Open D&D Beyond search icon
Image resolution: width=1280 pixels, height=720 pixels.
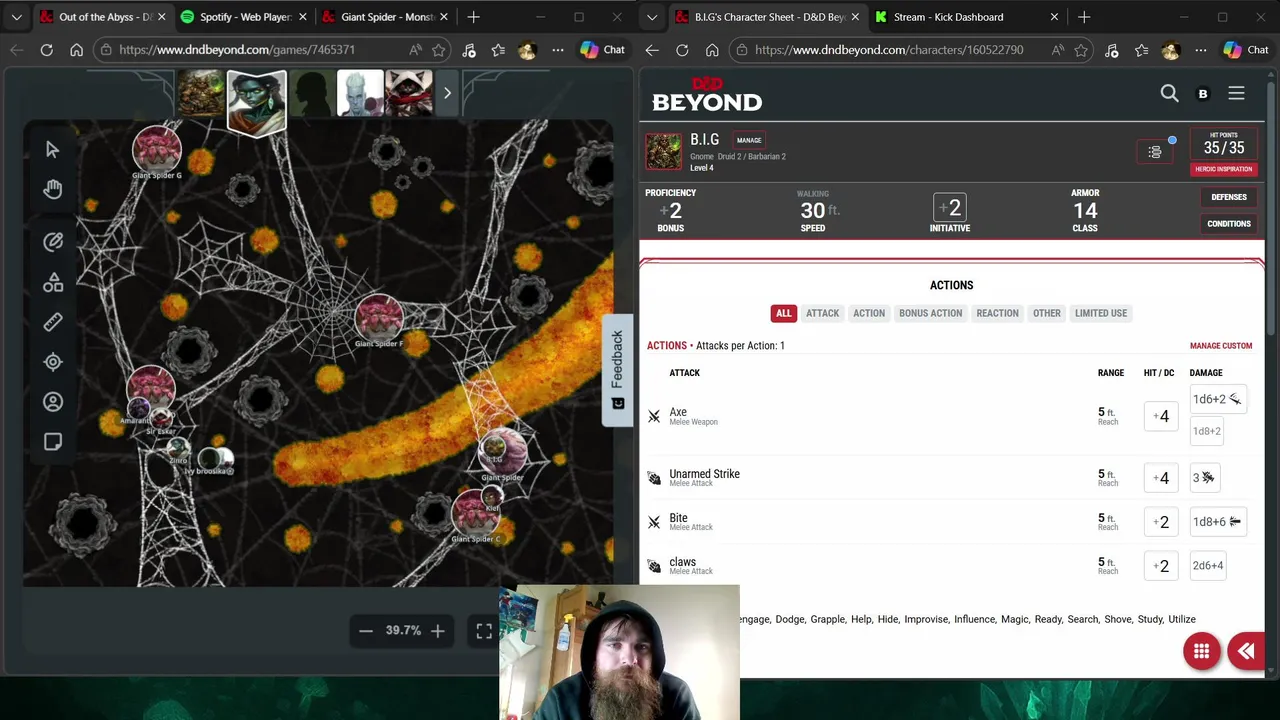[1169, 93]
